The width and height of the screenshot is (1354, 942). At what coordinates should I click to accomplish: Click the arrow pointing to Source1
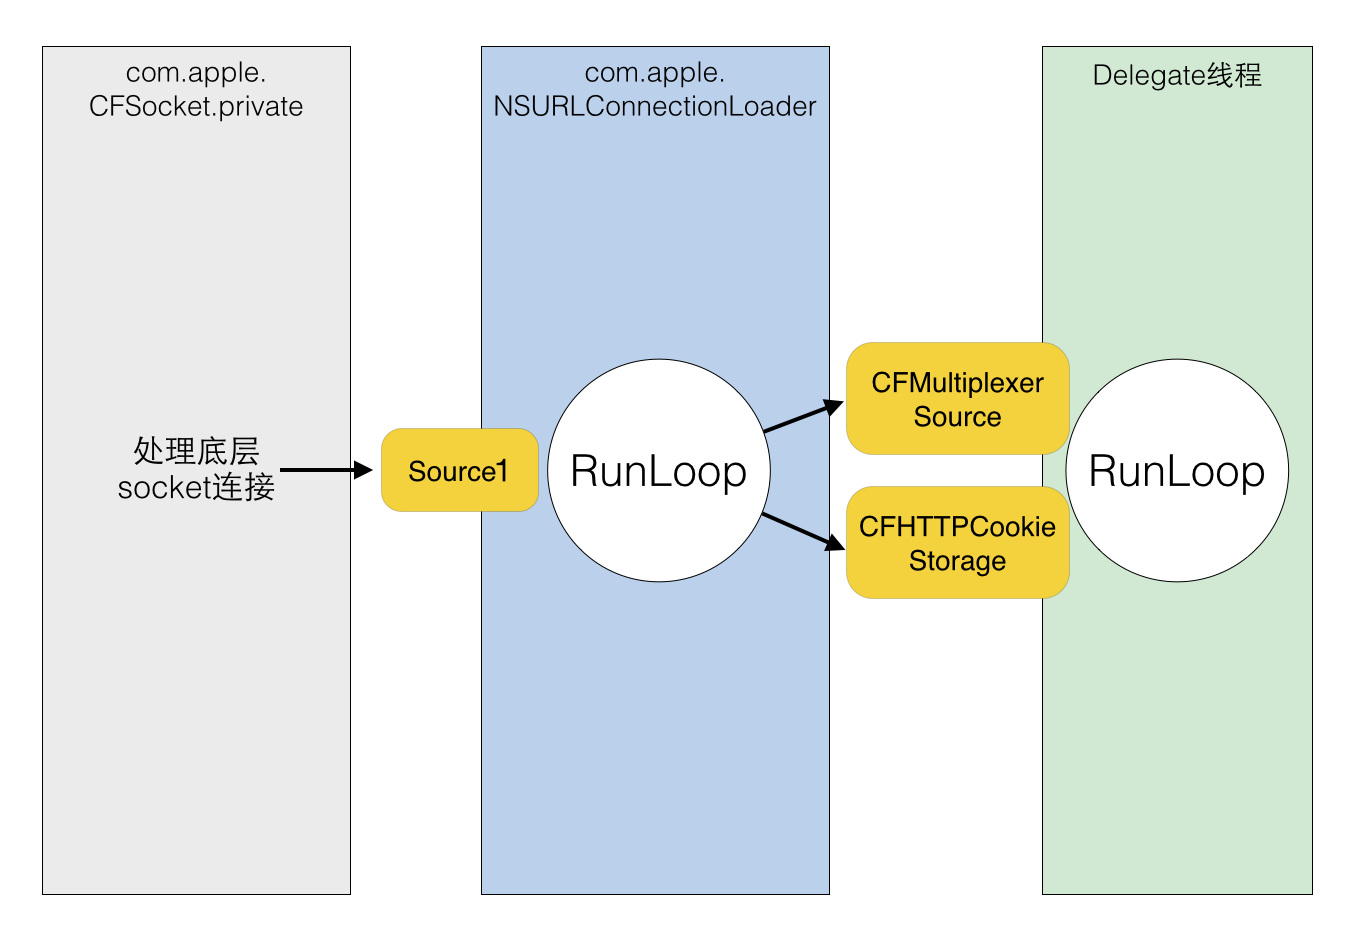pyautogui.click(x=330, y=468)
